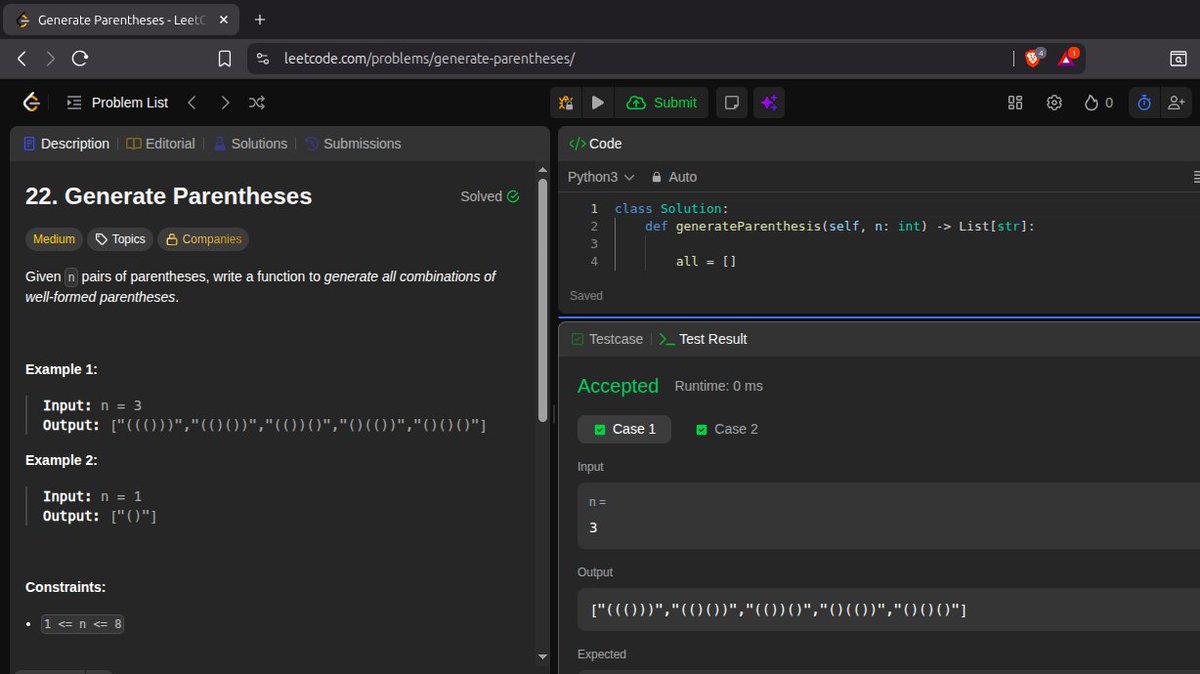The height and width of the screenshot is (674, 1200).
Task: Click browser back button
Action: (22, 59)
